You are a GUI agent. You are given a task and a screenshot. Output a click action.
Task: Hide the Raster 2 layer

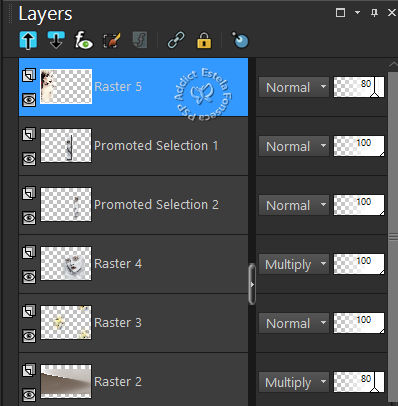pyautogui.click(x=29, y=395)
